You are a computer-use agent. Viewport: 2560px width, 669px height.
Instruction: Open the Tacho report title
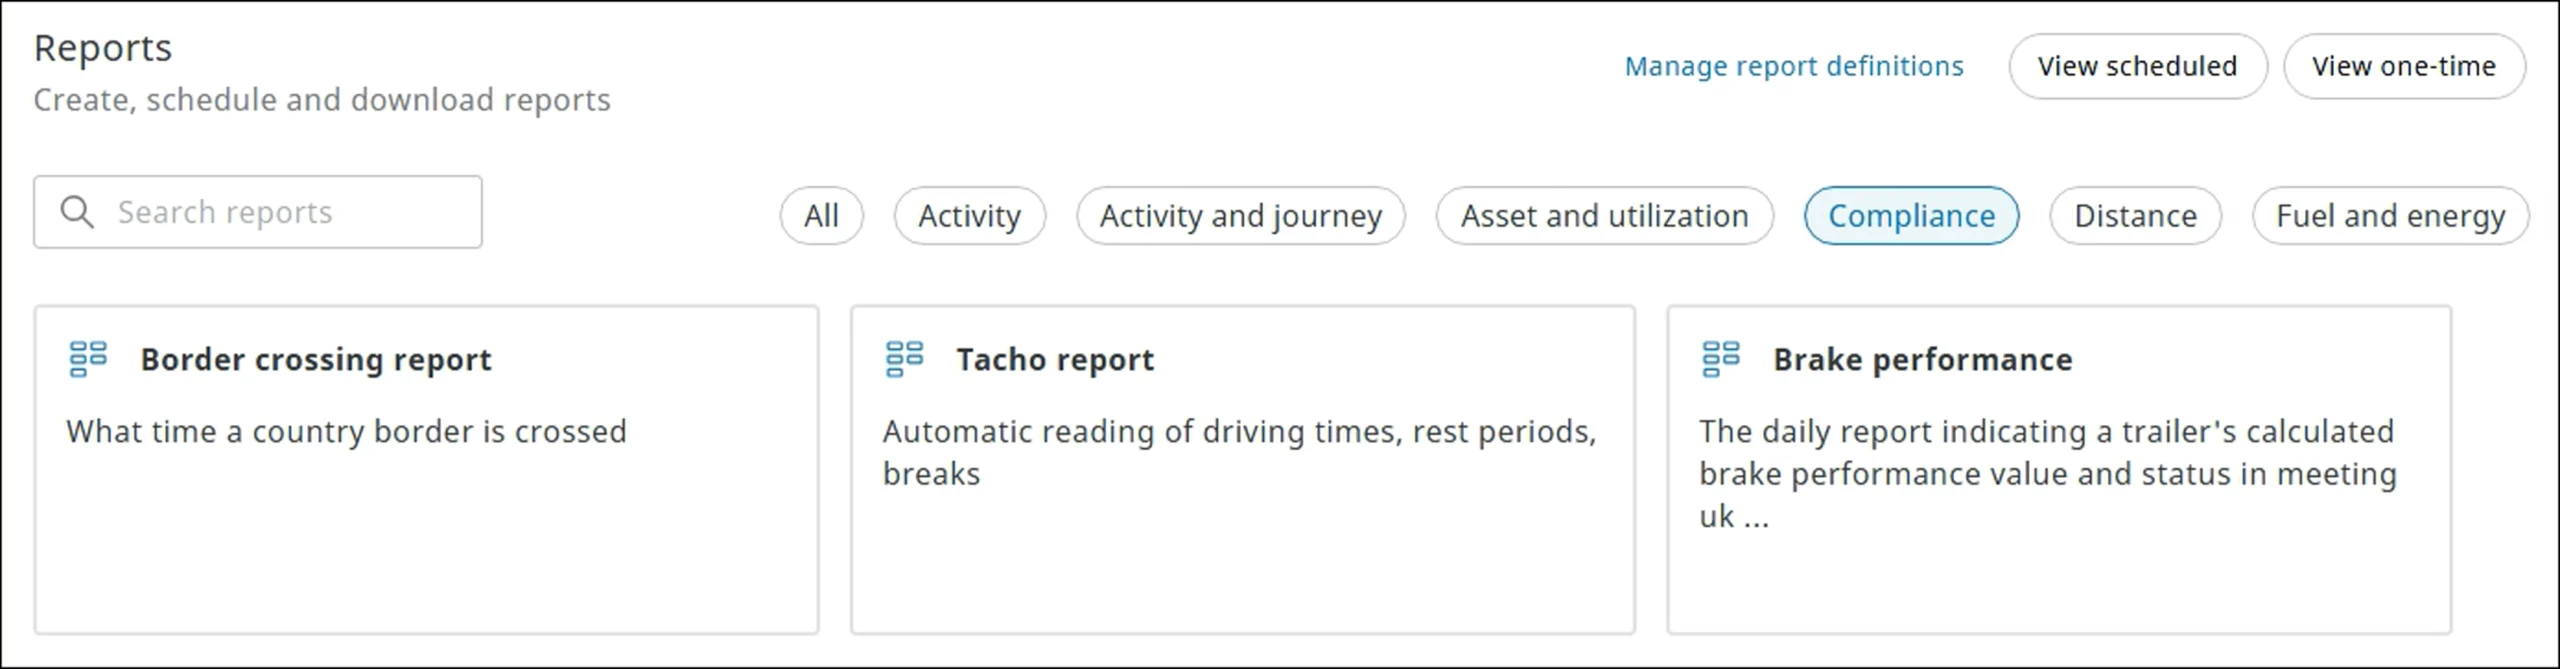coord(1055,359)
